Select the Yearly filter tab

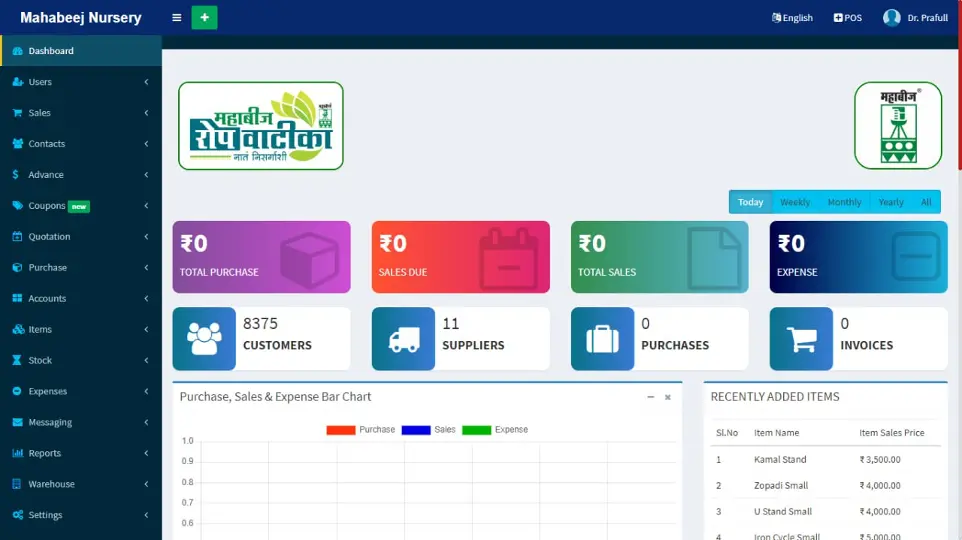890,202
